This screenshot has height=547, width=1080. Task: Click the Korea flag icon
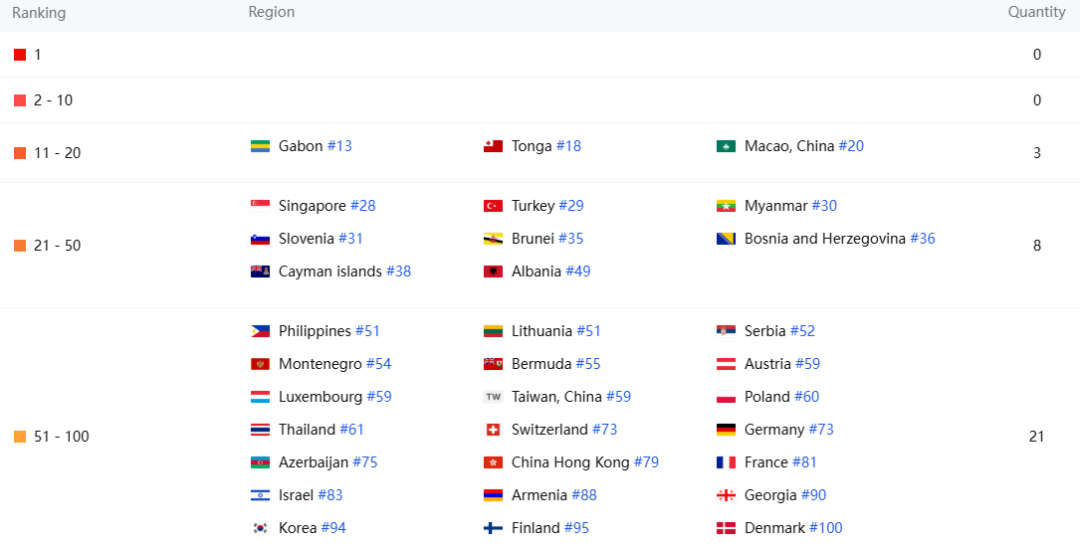tap(260, 528)
